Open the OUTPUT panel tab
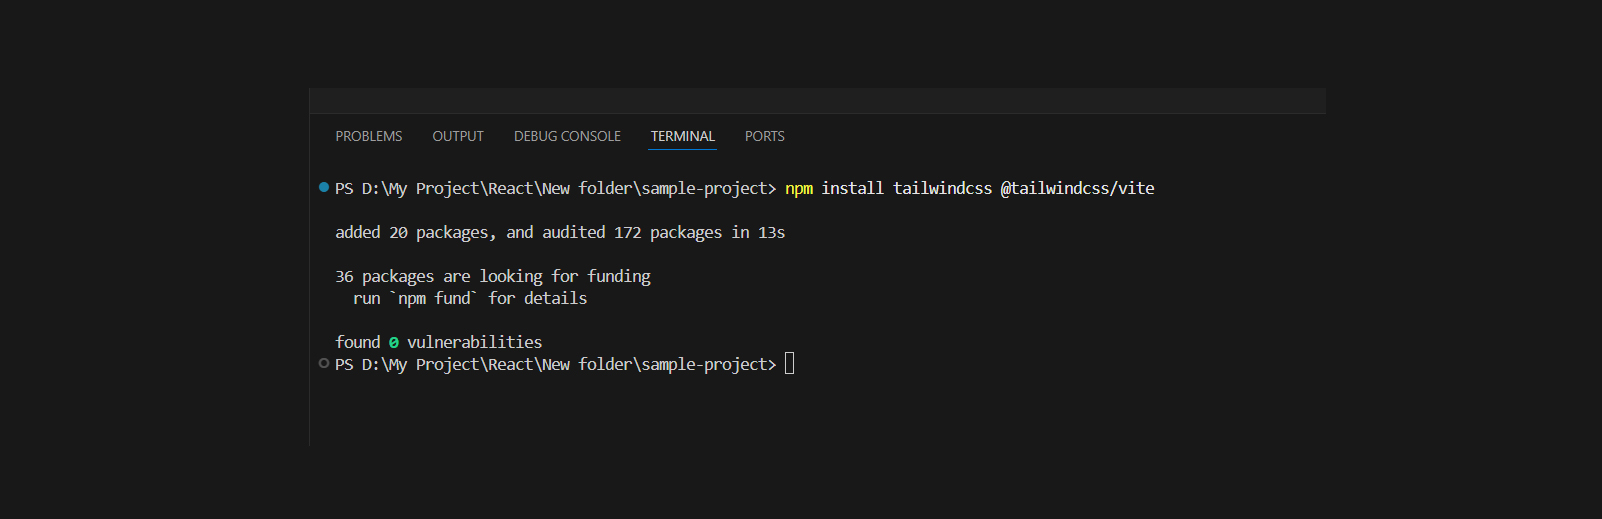Image resolution: width=1602 pixels, height=519 pixels. click(458, 136)
